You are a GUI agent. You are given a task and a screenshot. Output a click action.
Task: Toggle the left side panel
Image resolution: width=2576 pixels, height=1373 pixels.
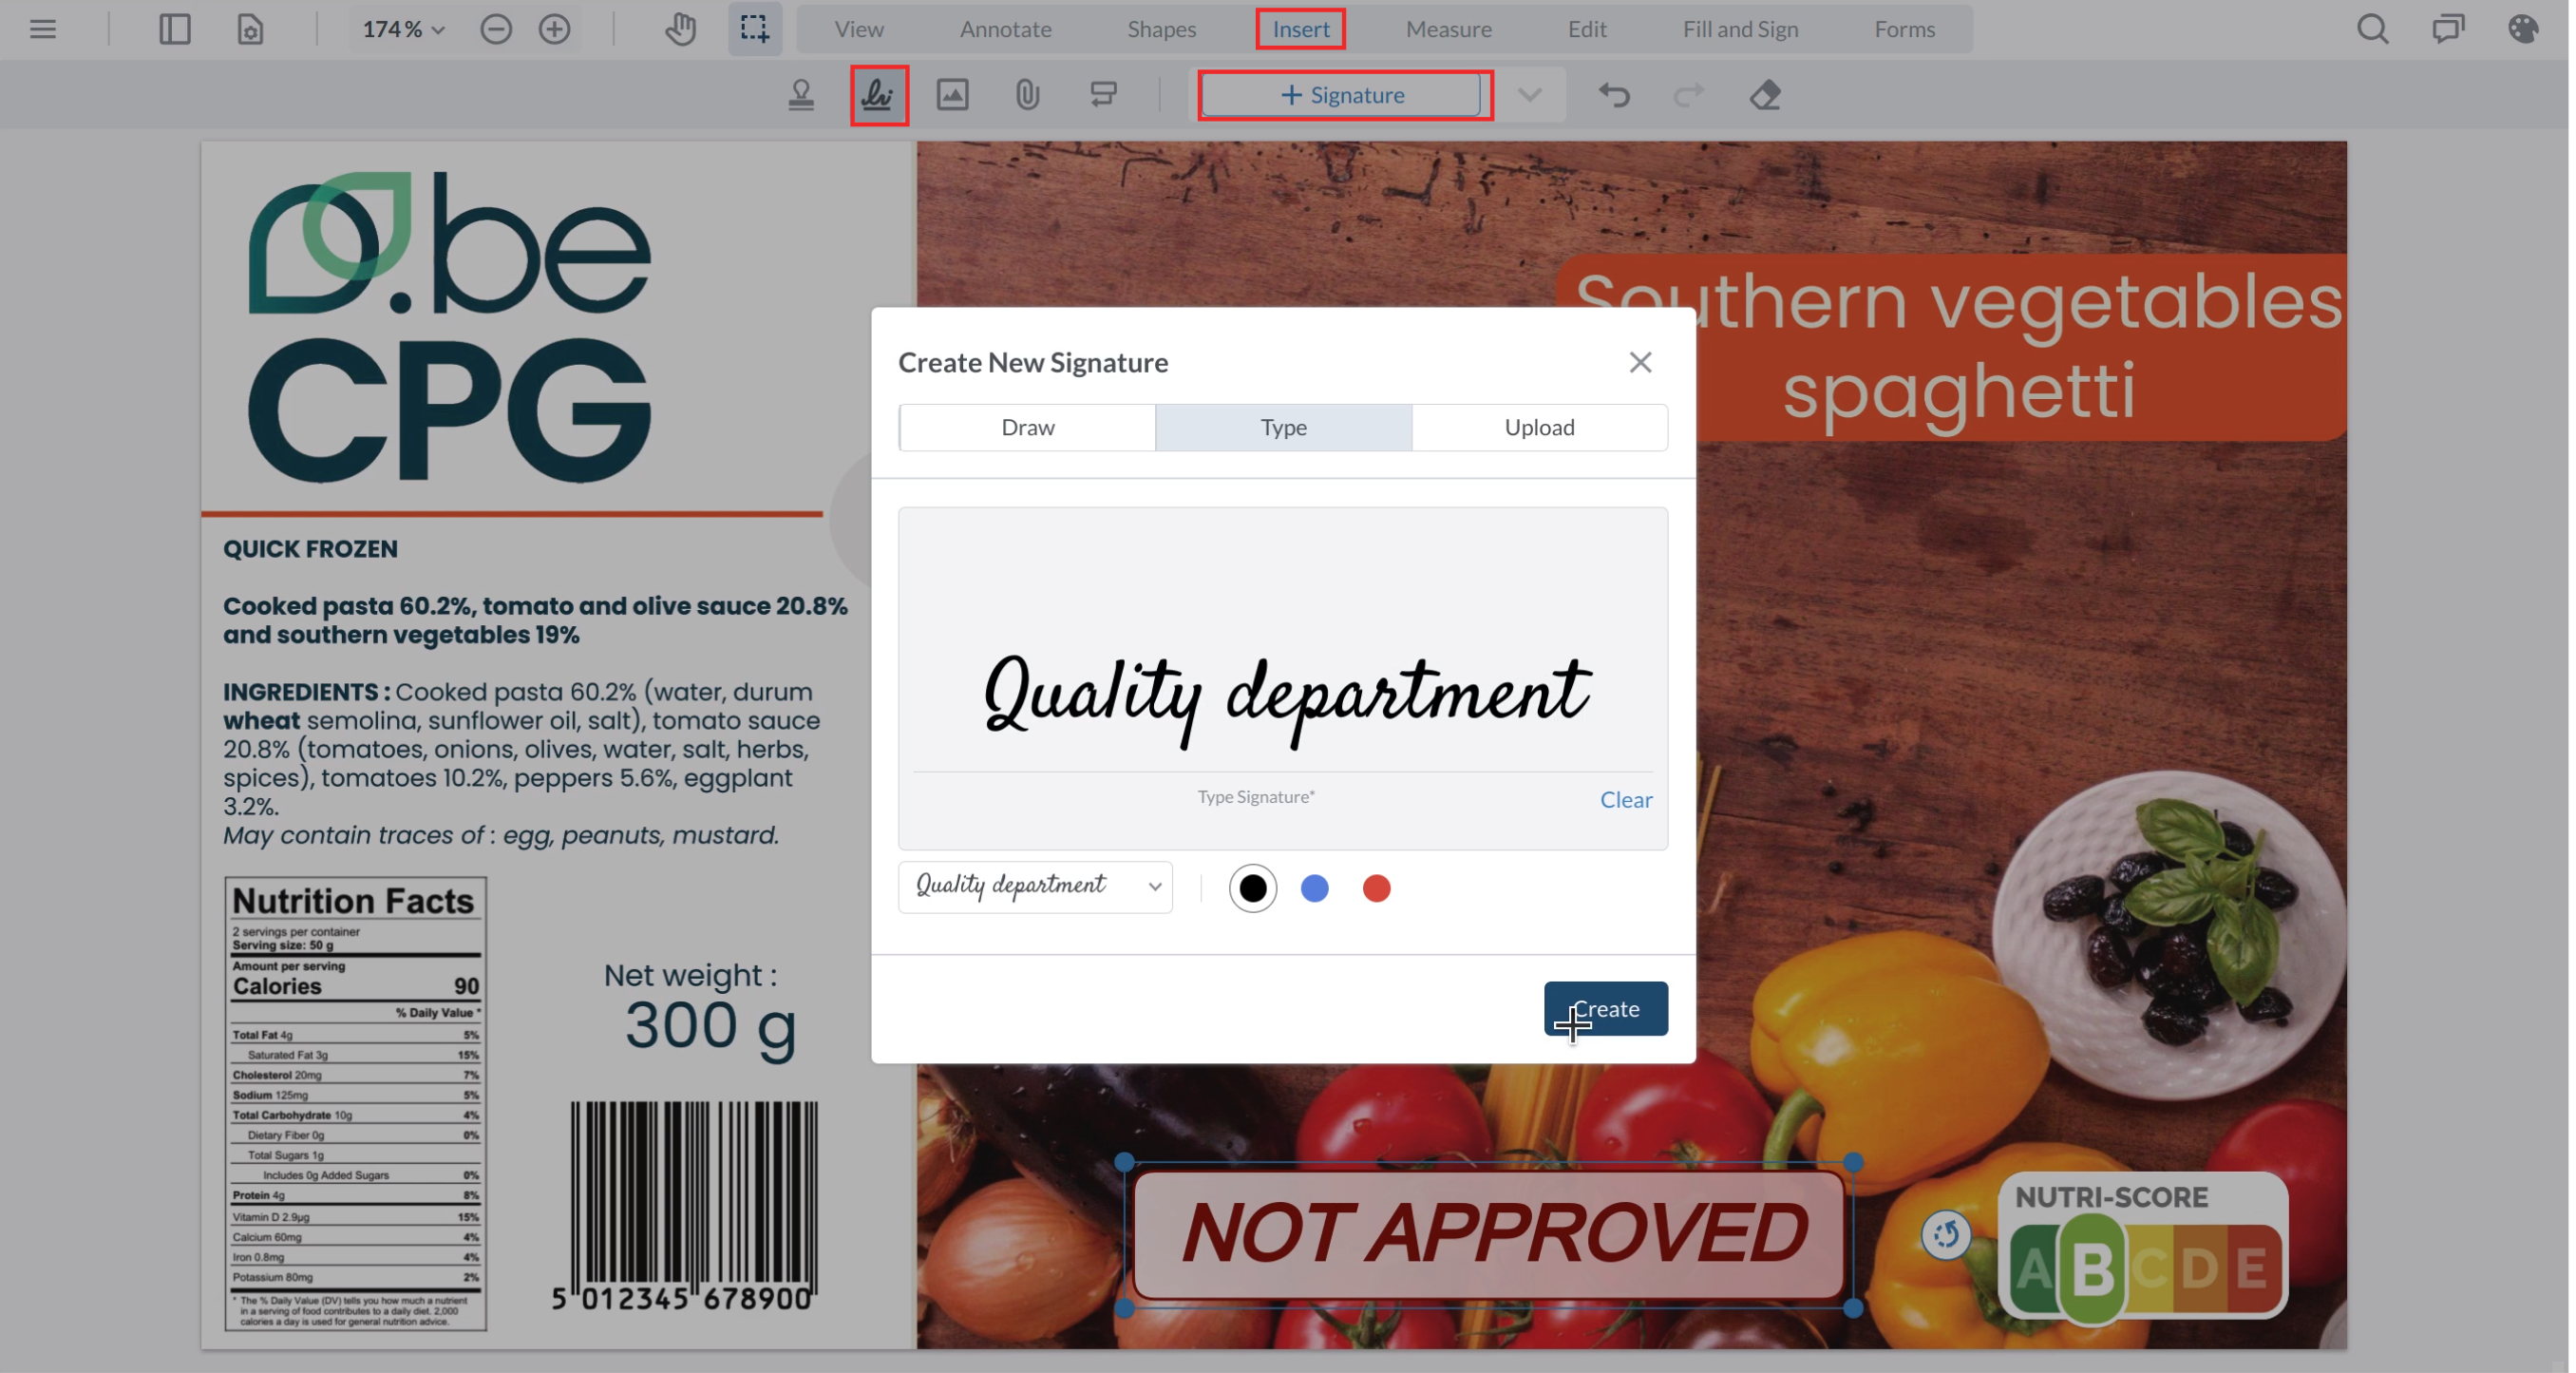[175, 29]
